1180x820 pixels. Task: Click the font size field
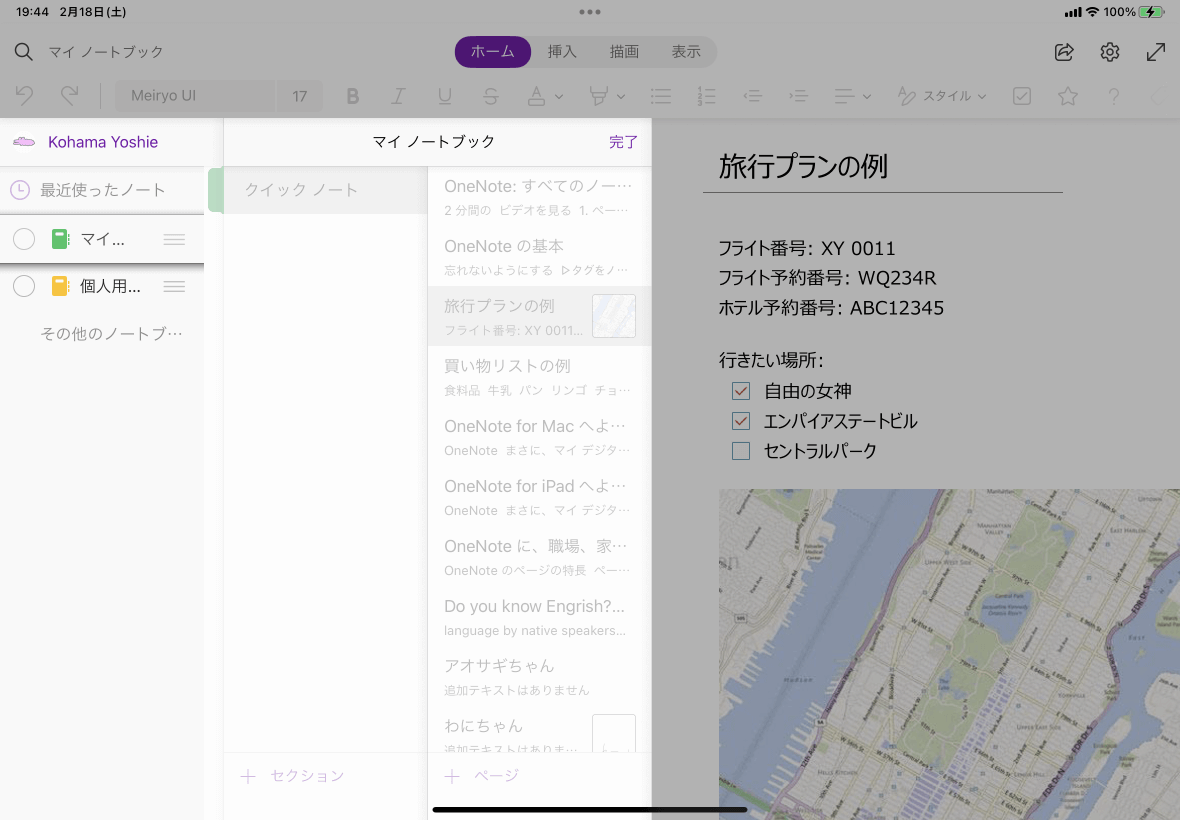pos(299,96)
